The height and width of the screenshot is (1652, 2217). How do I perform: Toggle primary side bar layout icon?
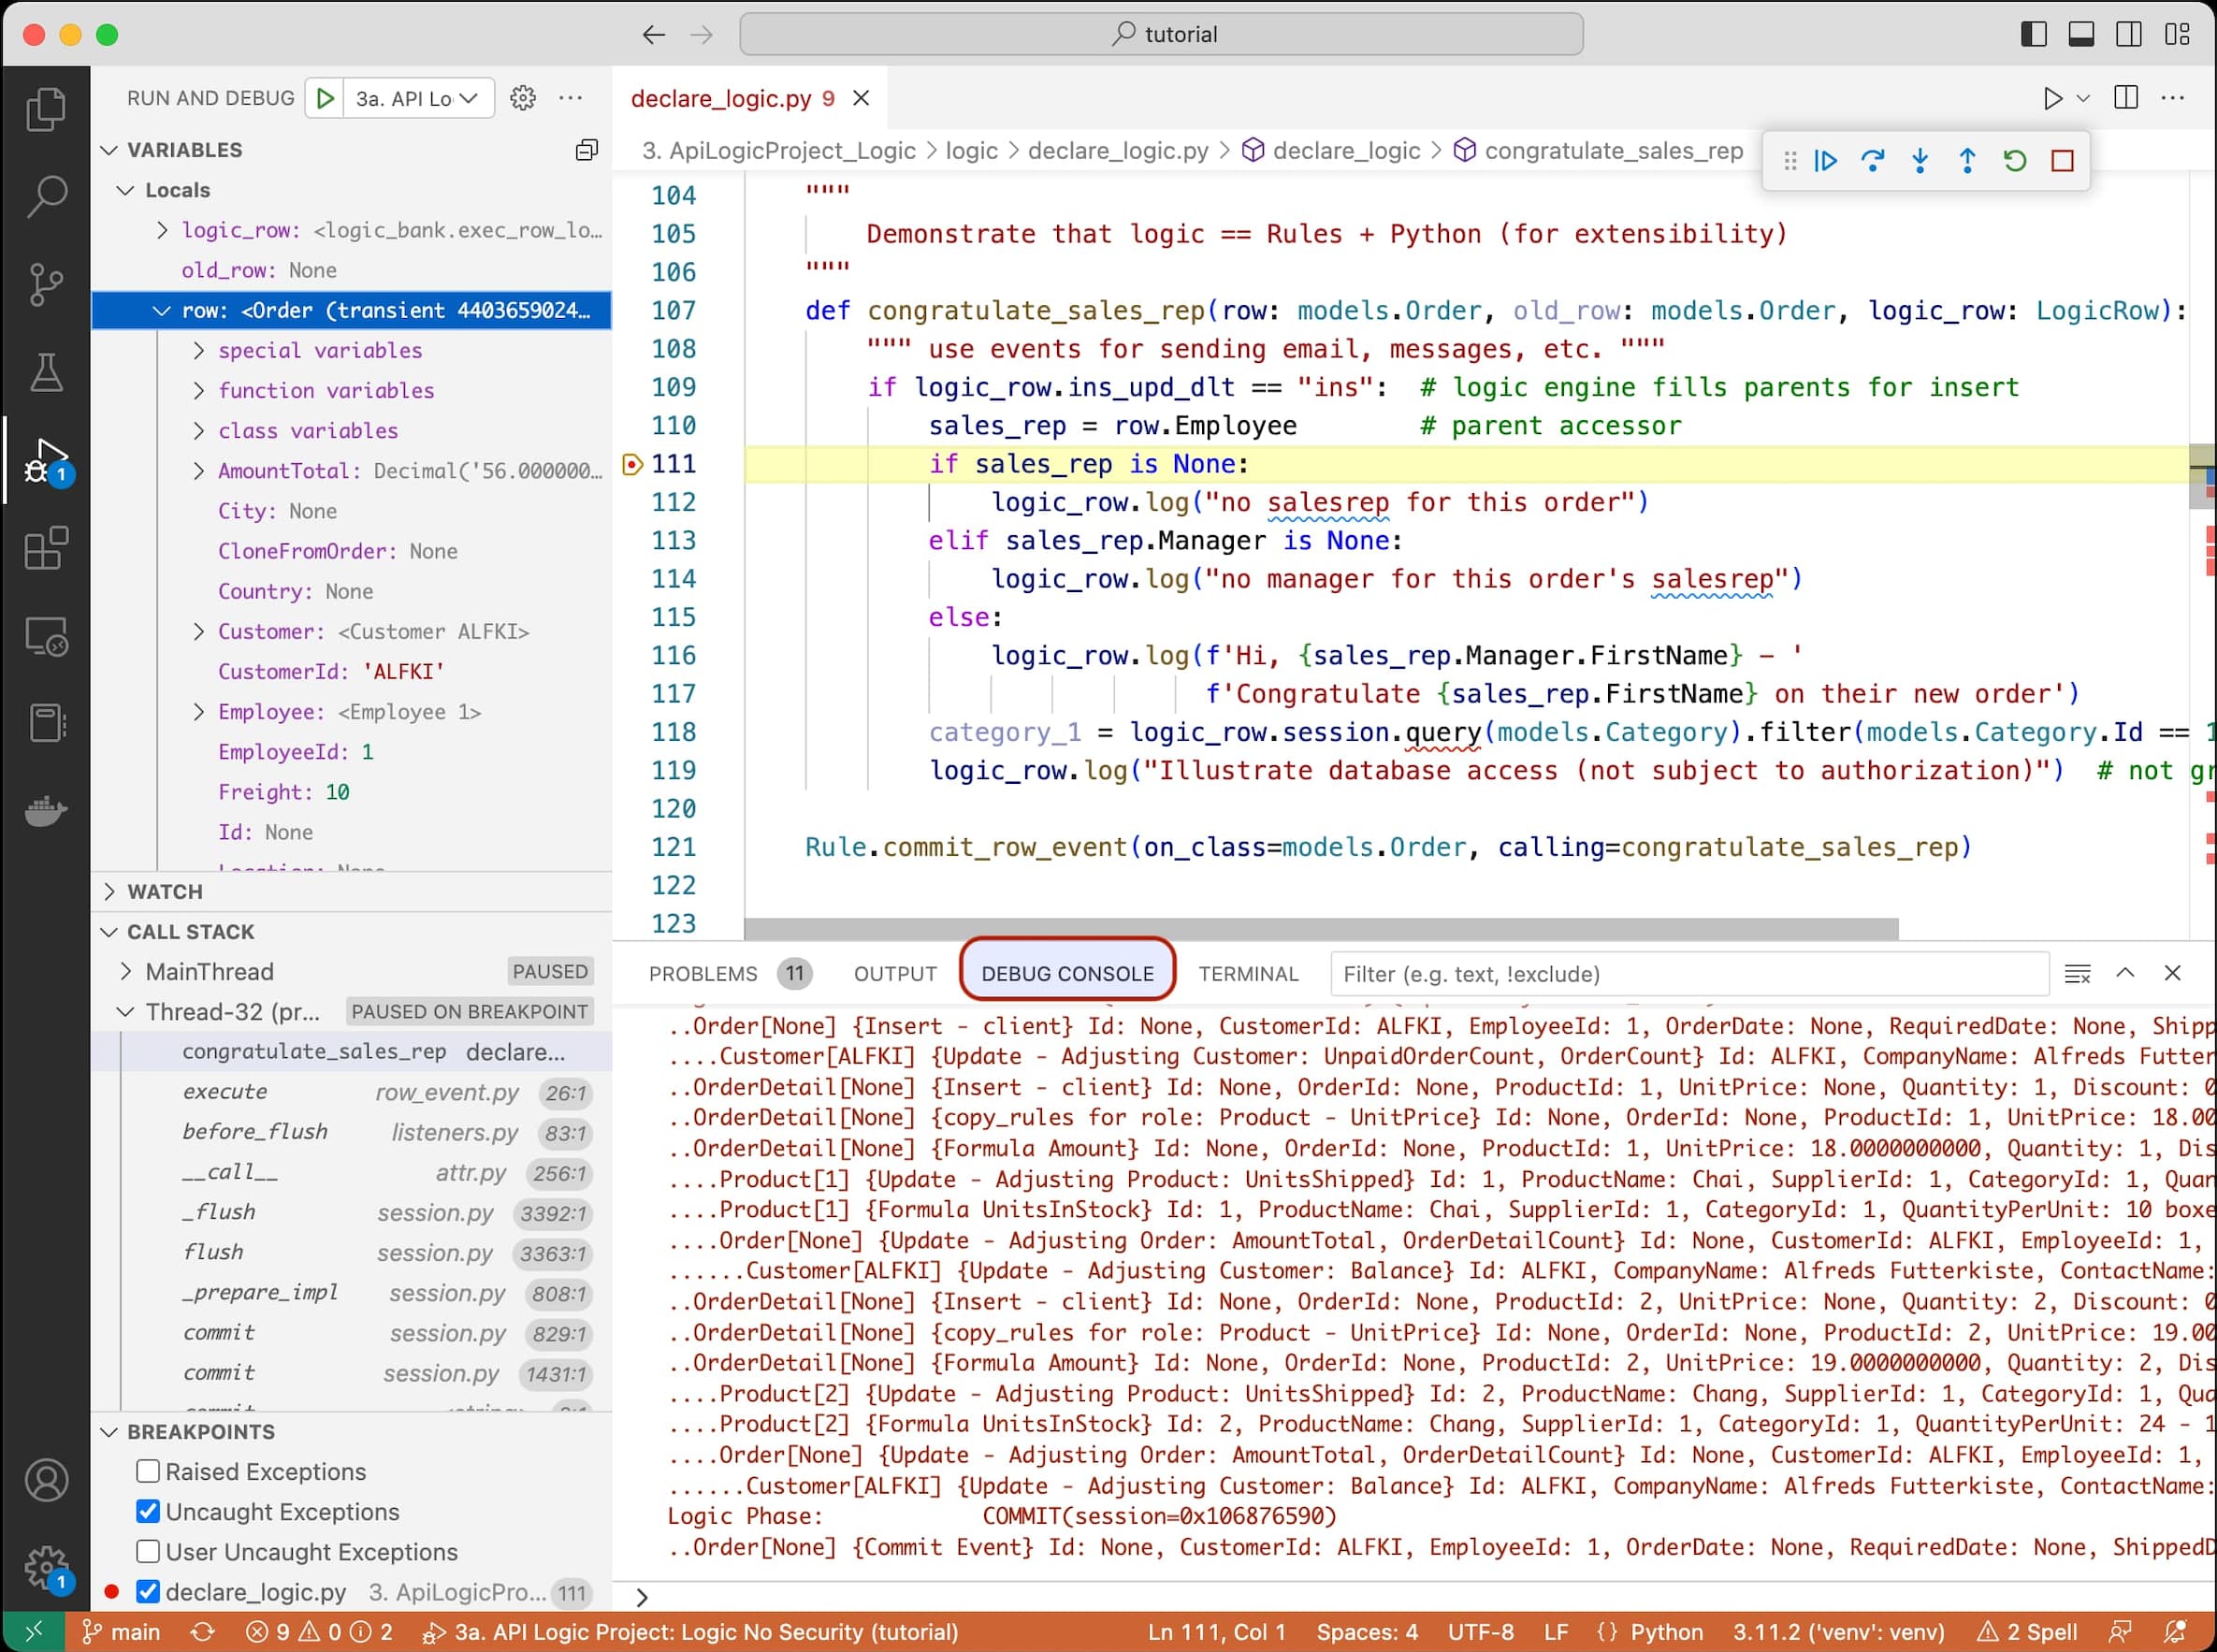point(2034,34)
